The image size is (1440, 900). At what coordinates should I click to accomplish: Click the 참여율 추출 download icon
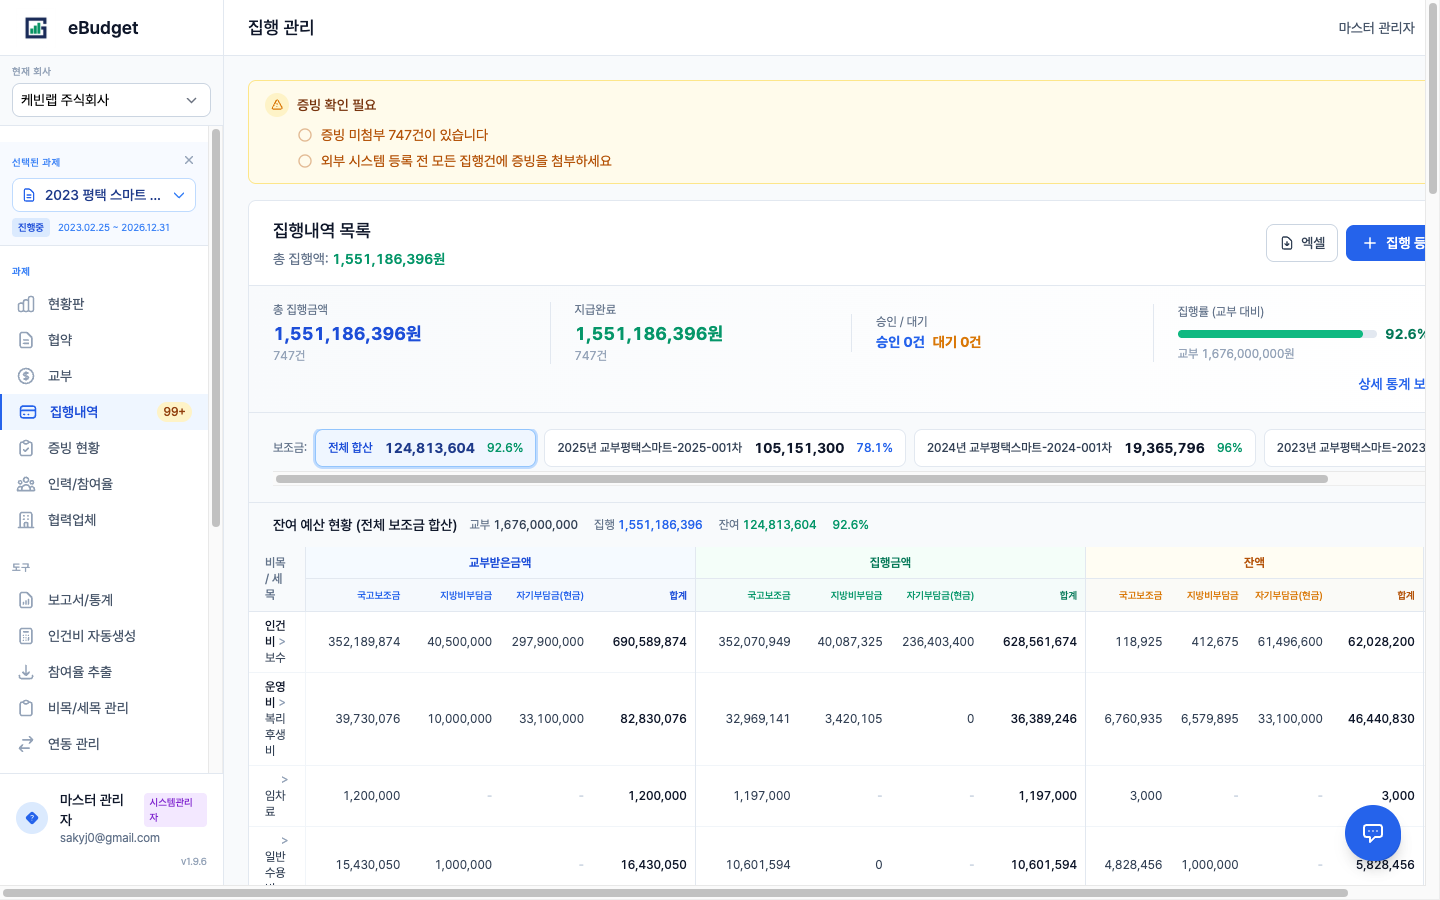point(27,672)
